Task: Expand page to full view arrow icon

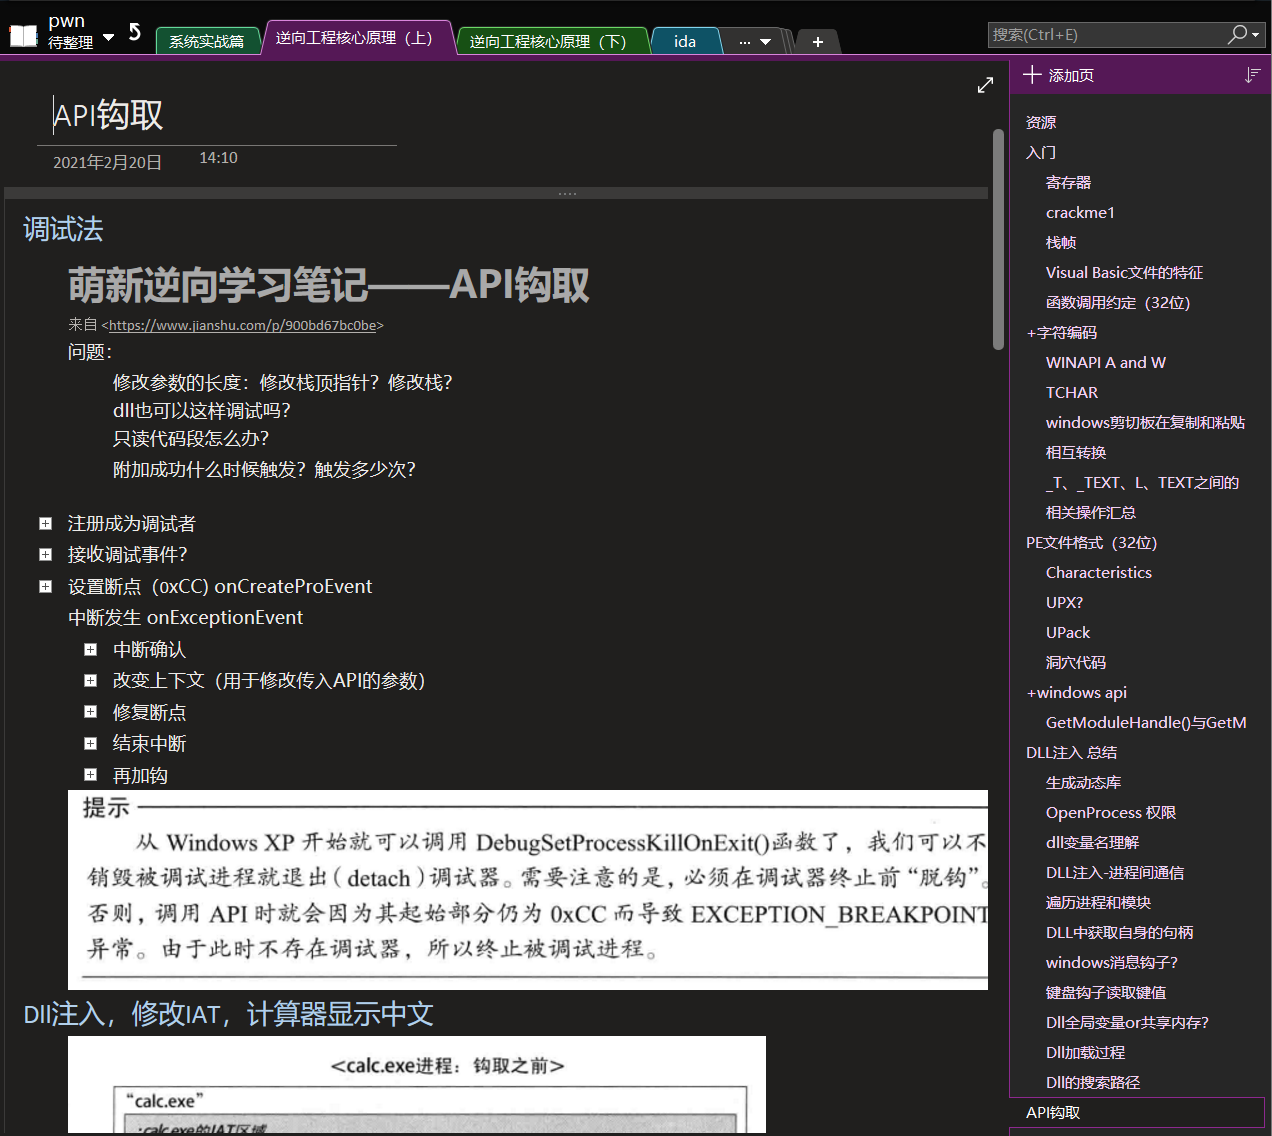Action: (985, 86)
